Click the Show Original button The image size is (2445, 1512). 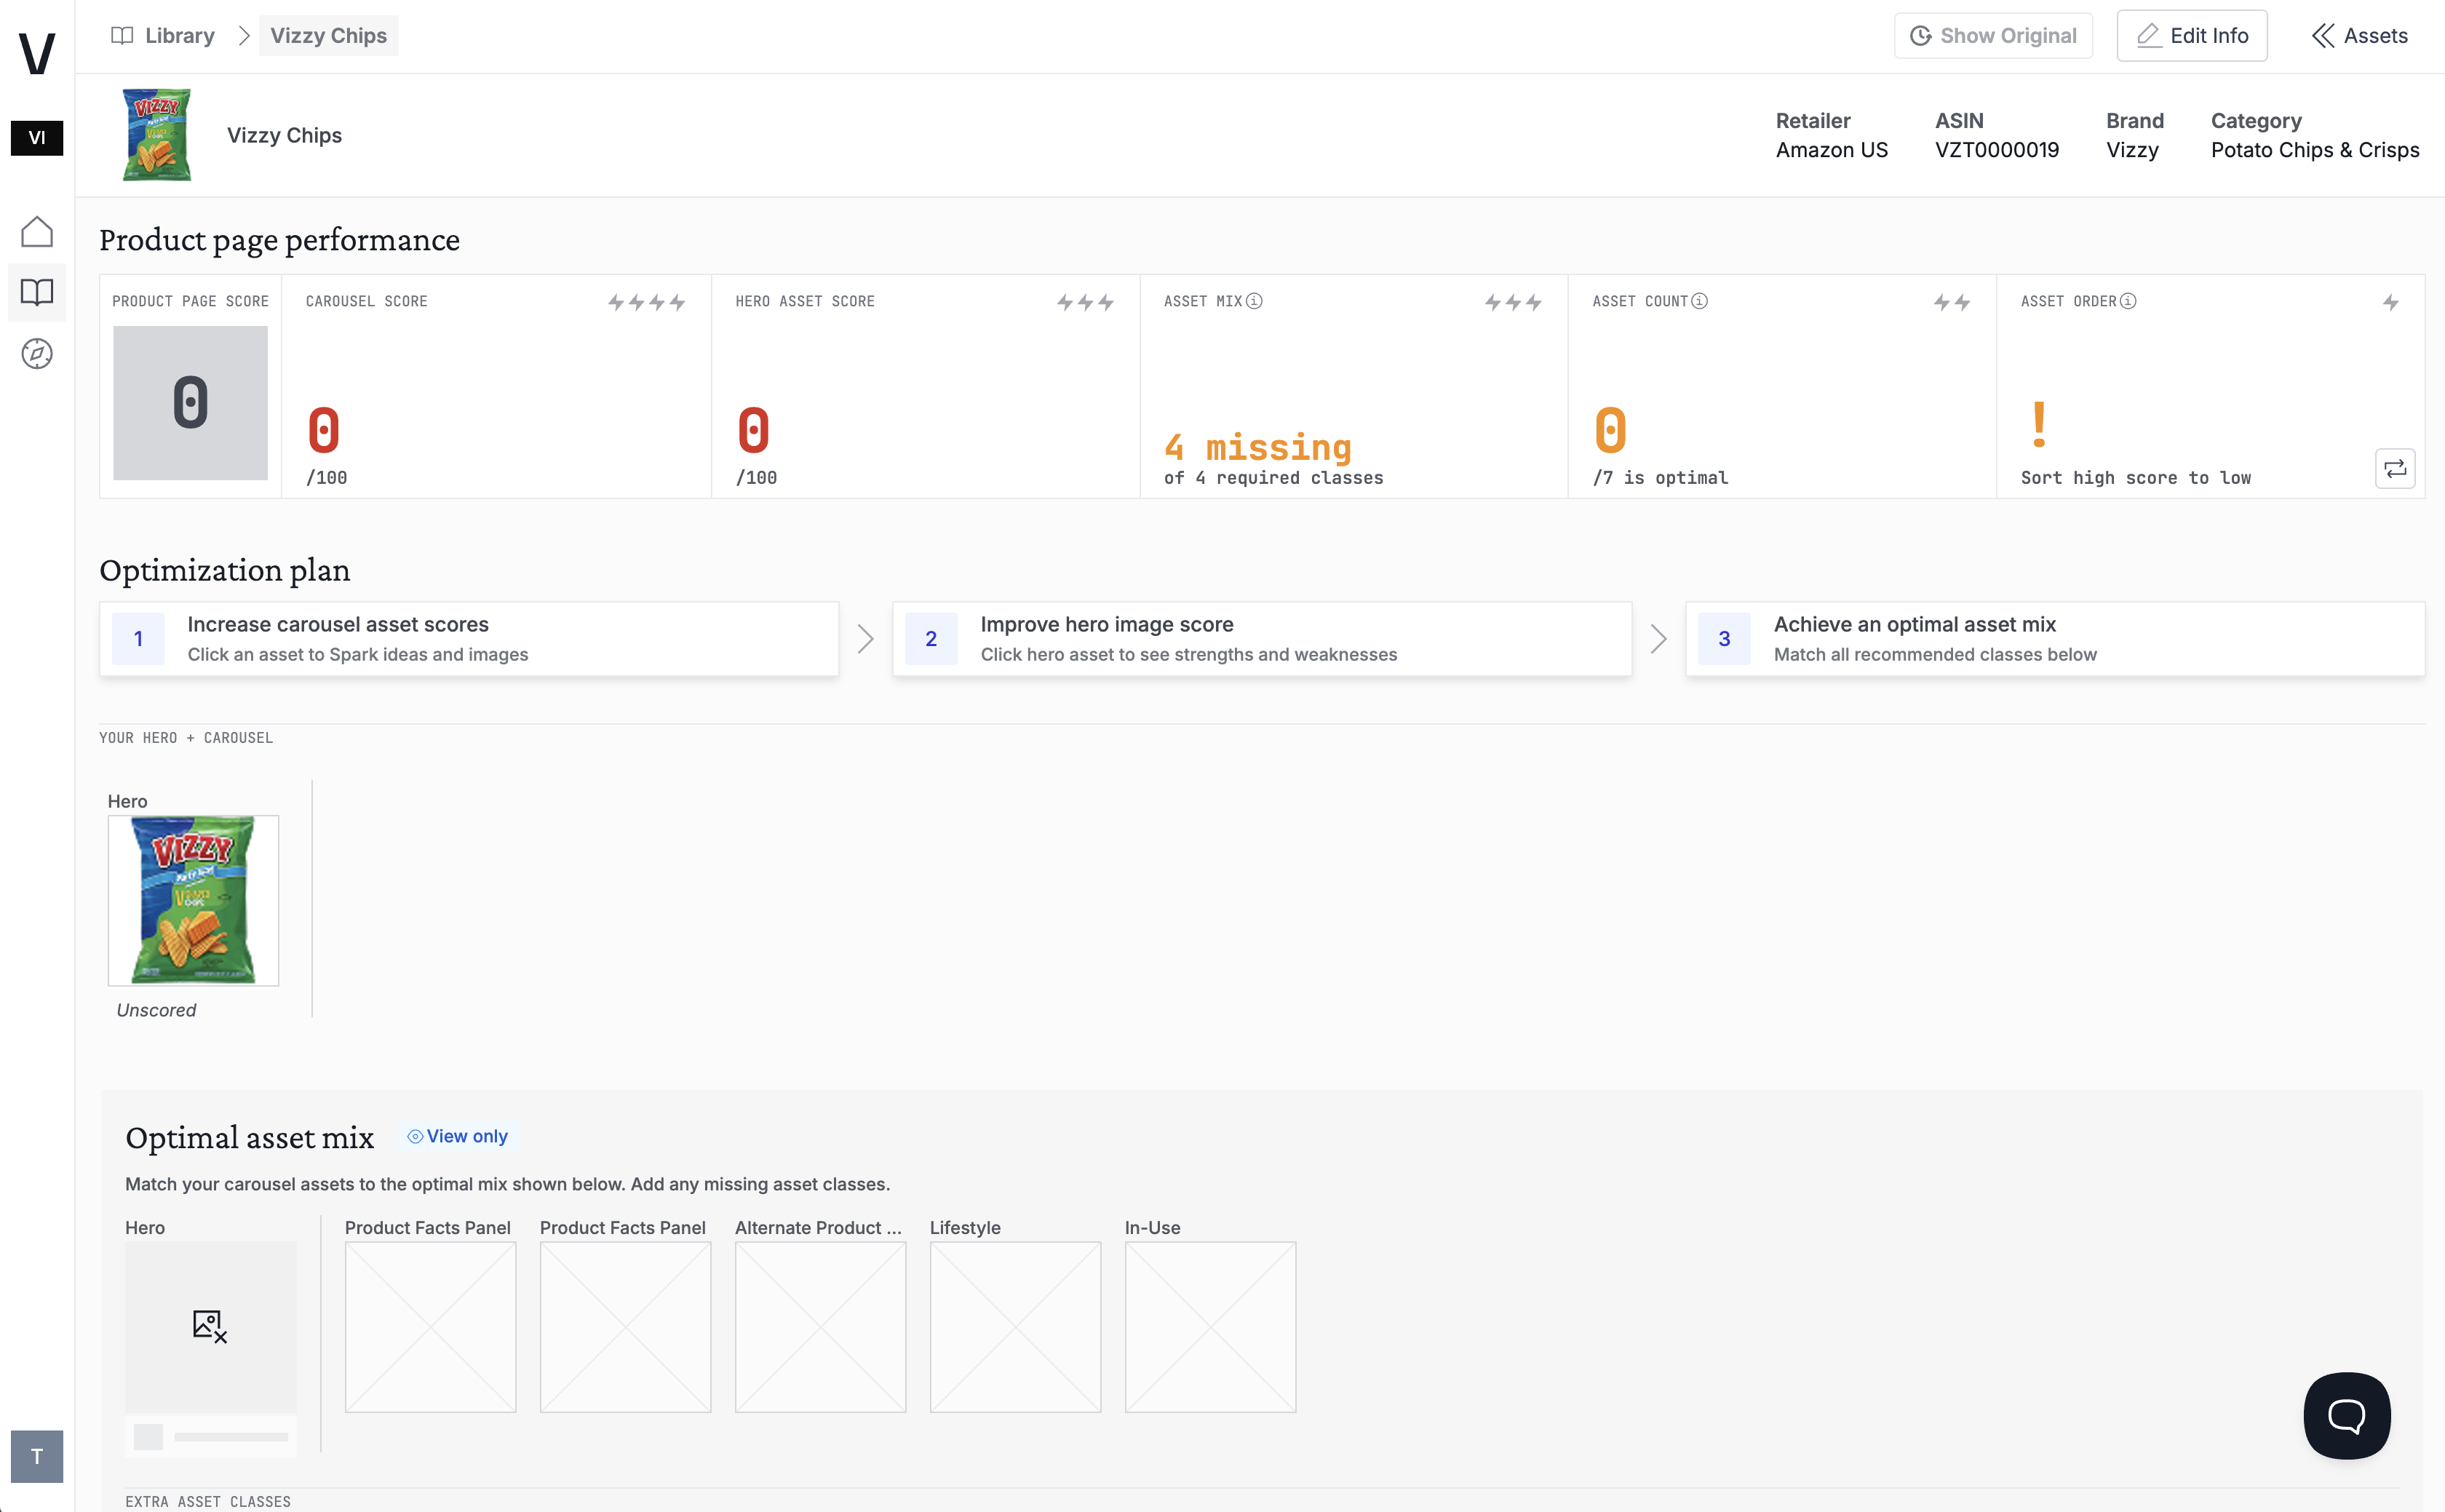[x=1993, y=36]
